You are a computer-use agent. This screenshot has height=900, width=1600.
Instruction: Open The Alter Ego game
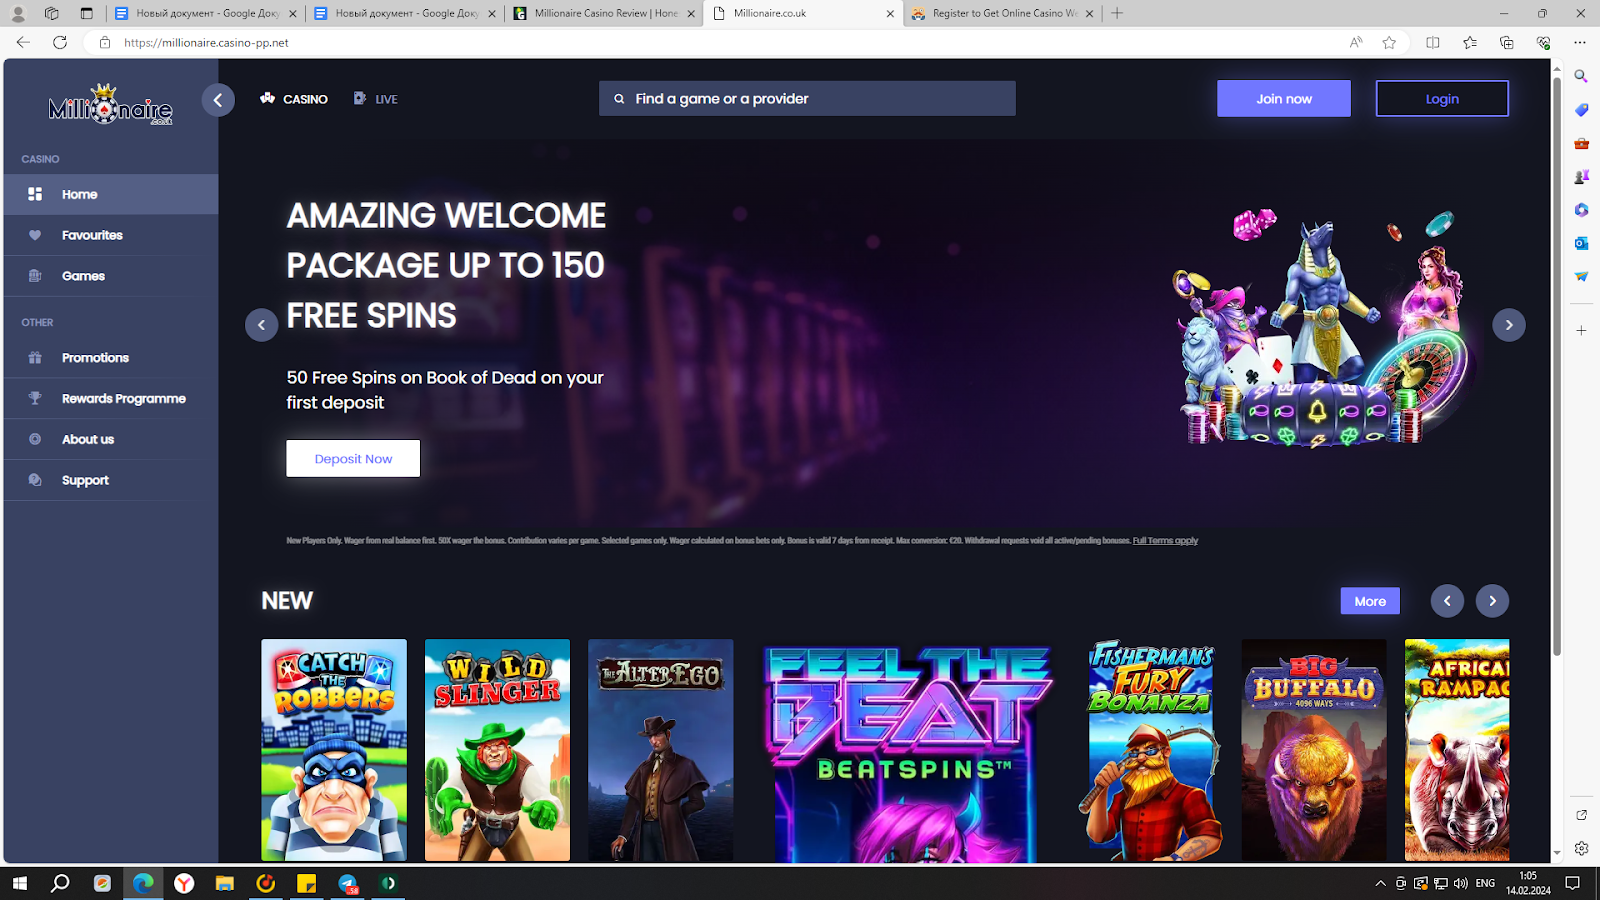661,750
